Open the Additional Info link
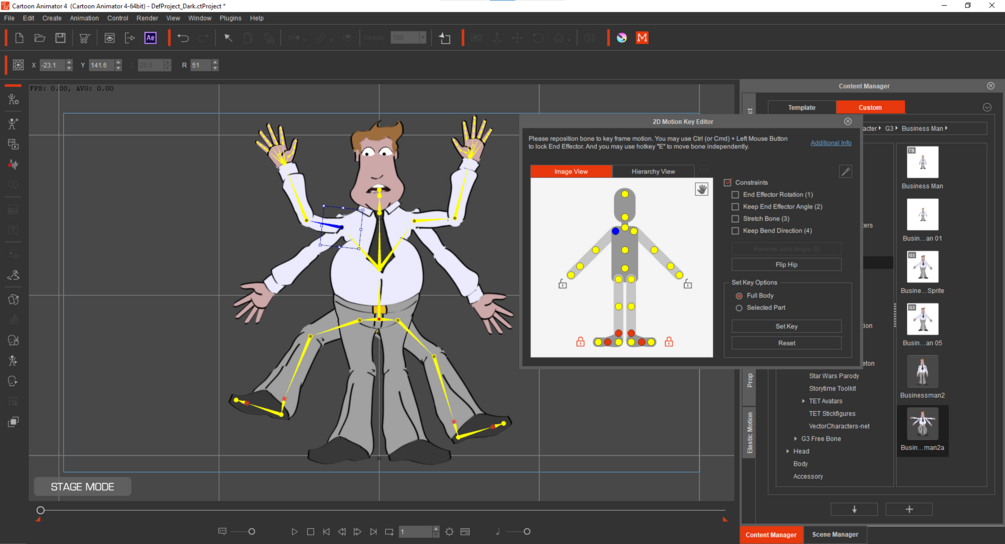This screenshot has height=544, width=1005. pyautogui.click(x=831, y=143)
